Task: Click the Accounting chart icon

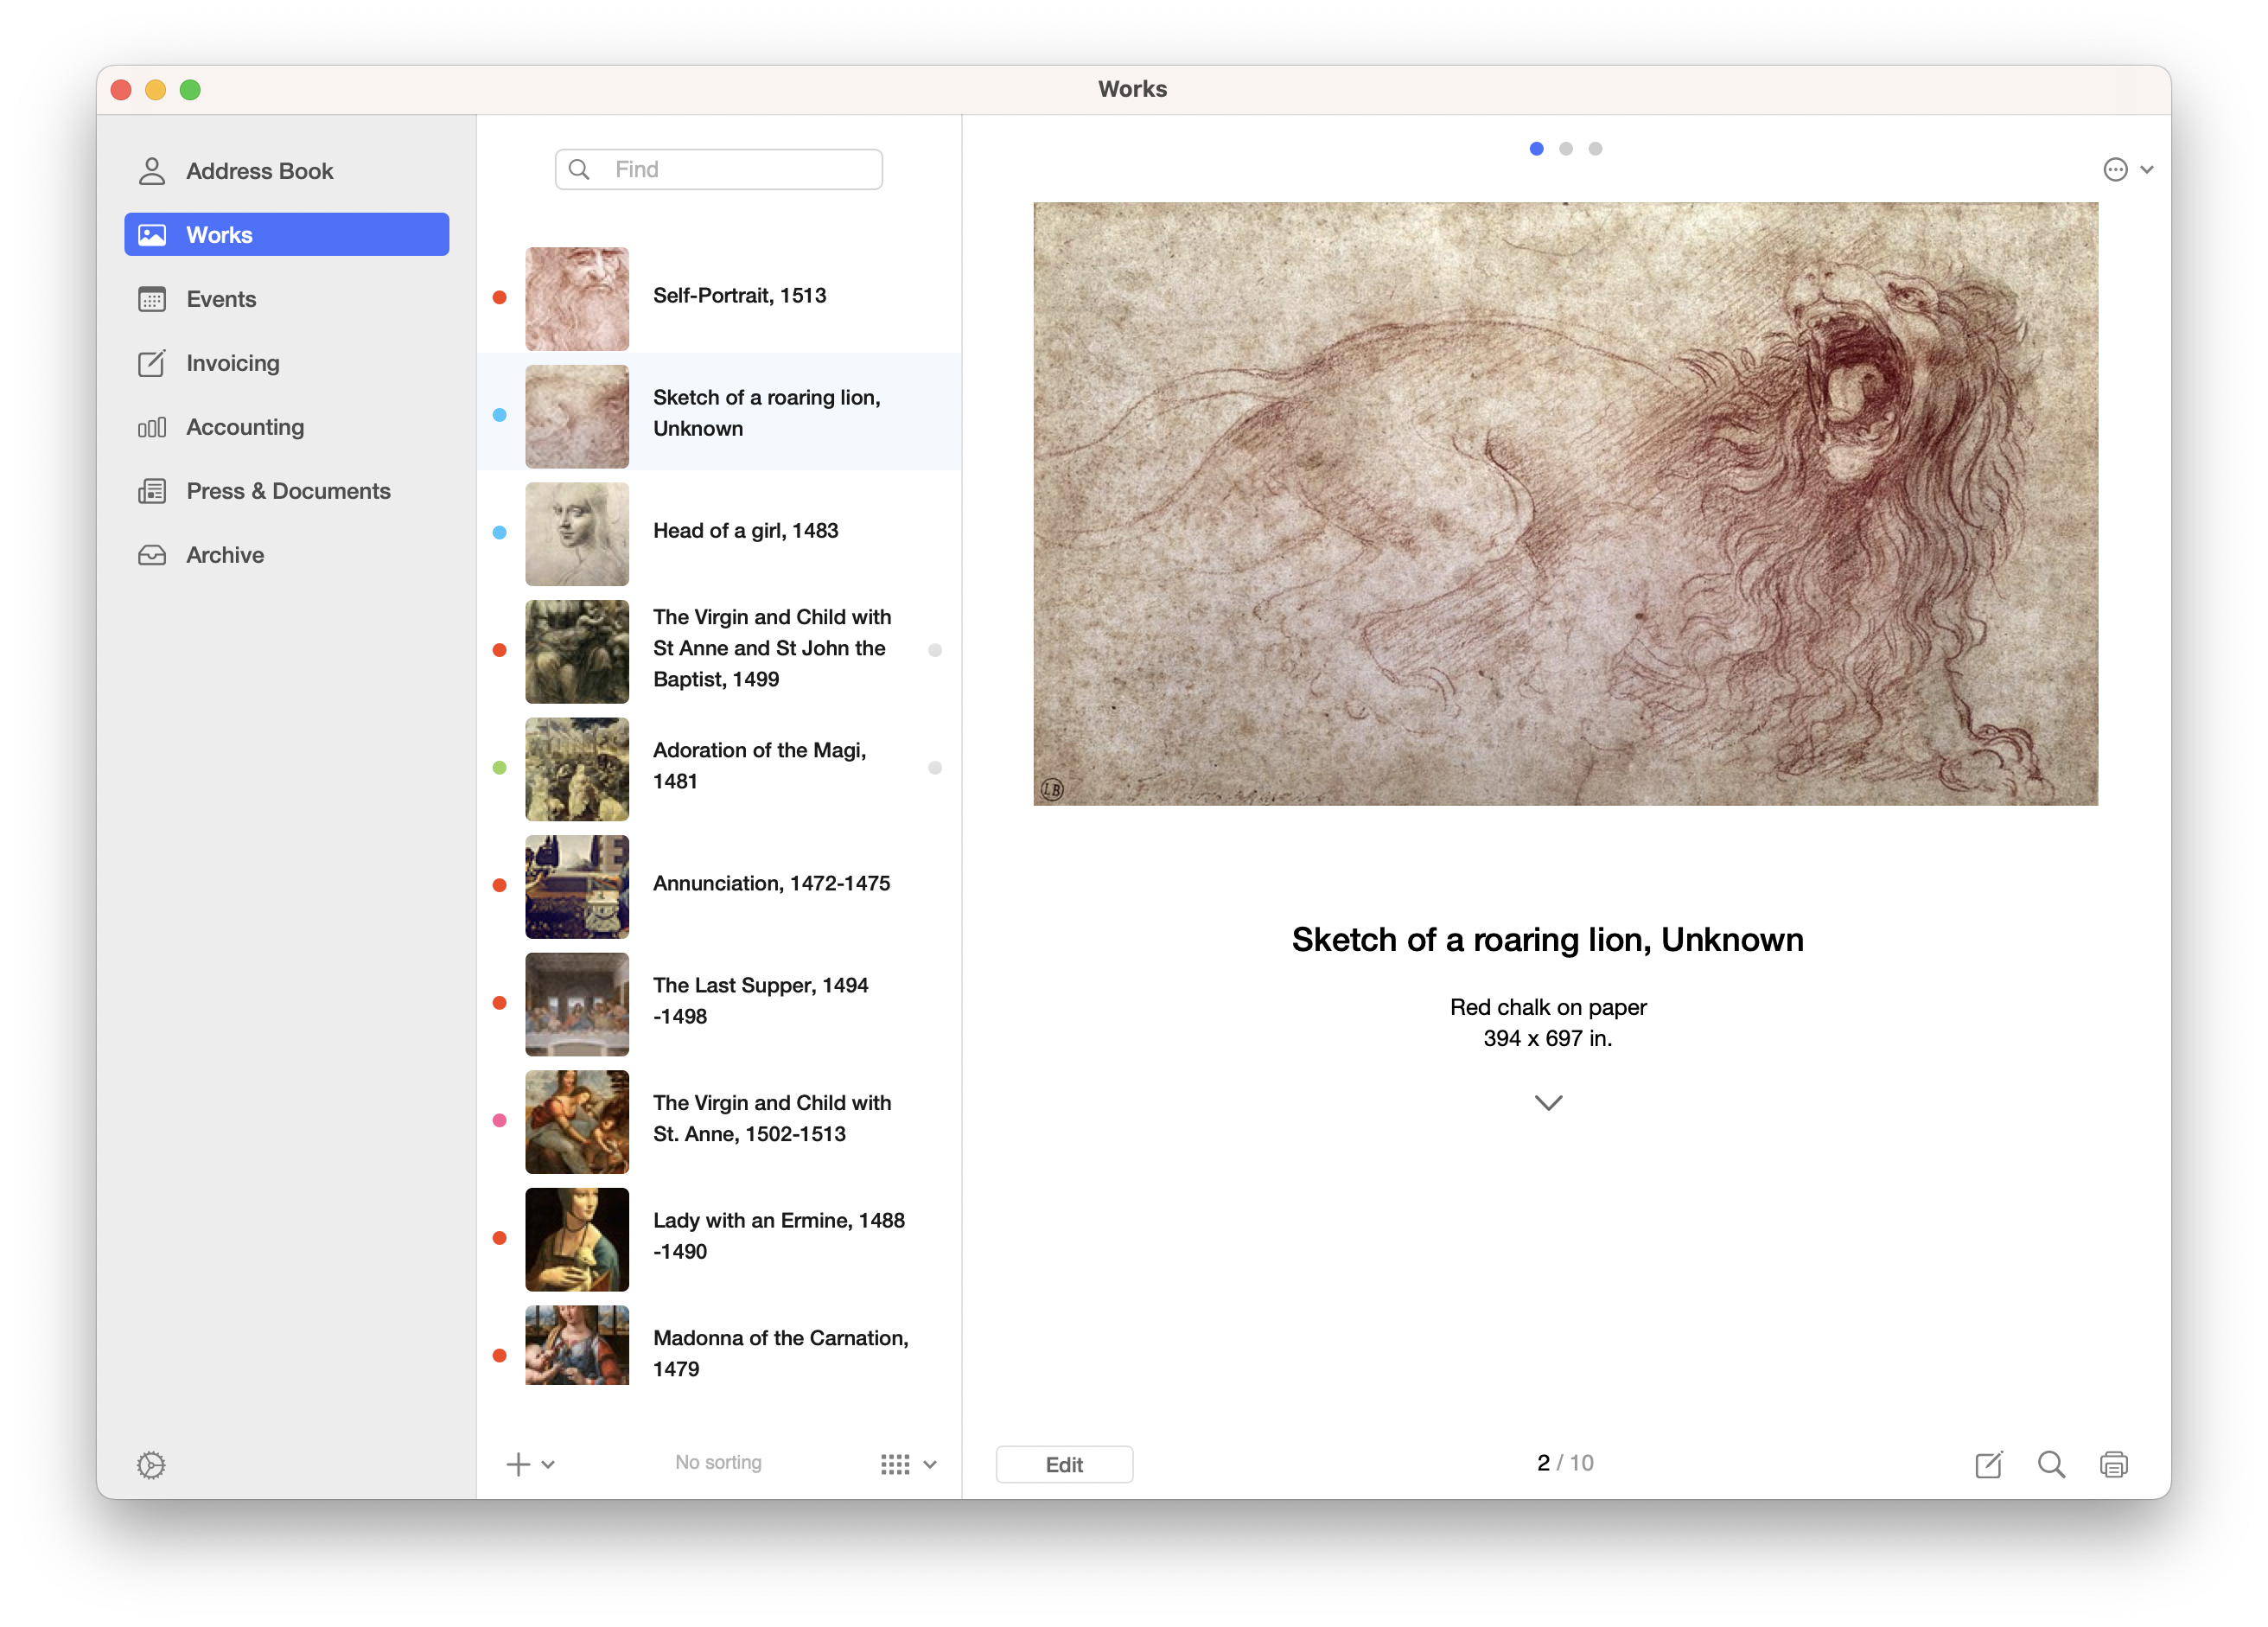Action: pos(151,426)
